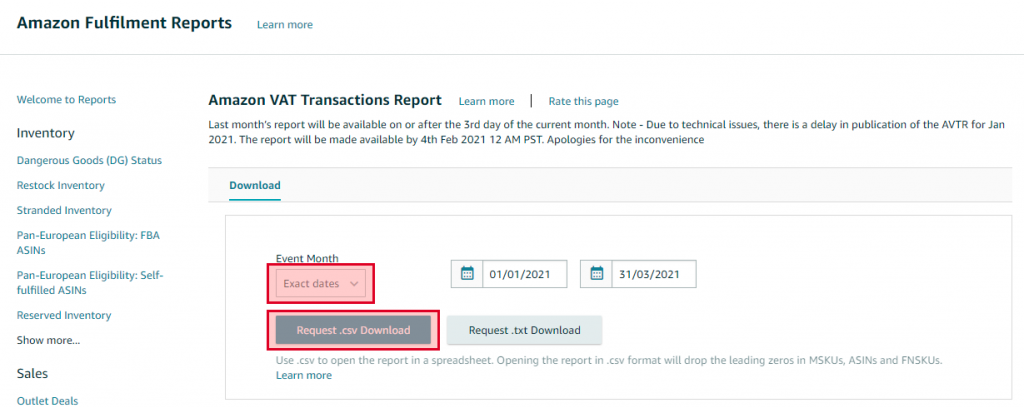This screenshot has height=408, width=1024.
Task: Open Learn more beside VAT Transactions Report
Action: (x=487, y=101)
